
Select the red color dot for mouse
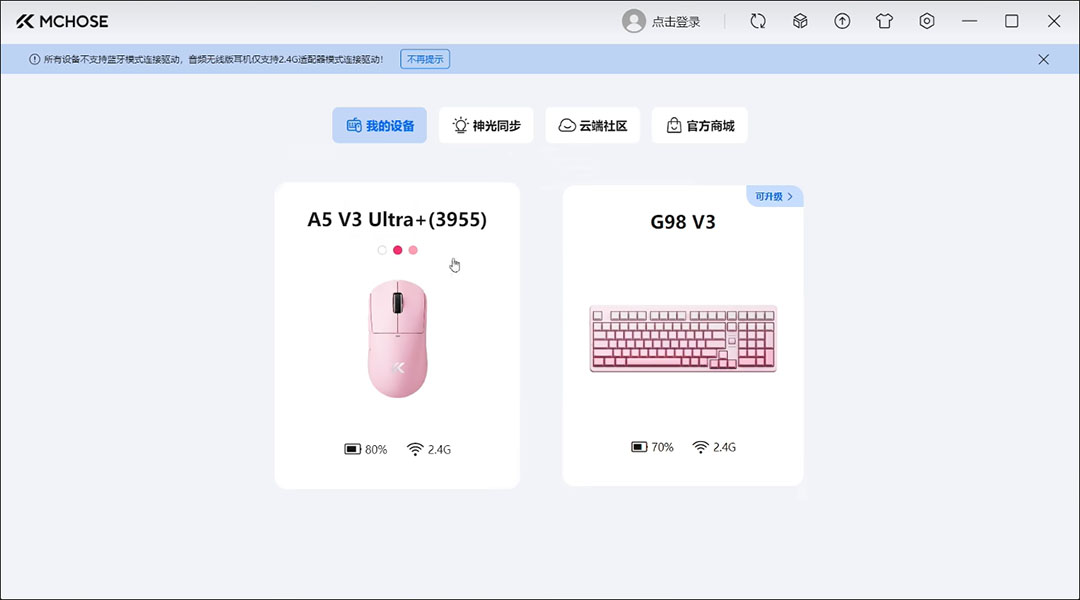pos(397,250)
